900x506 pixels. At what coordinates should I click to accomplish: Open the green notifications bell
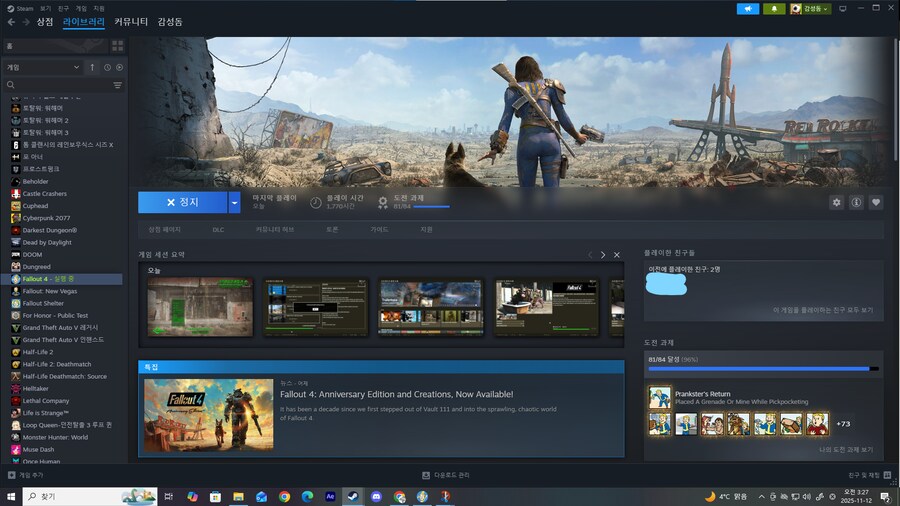(774, 8)
